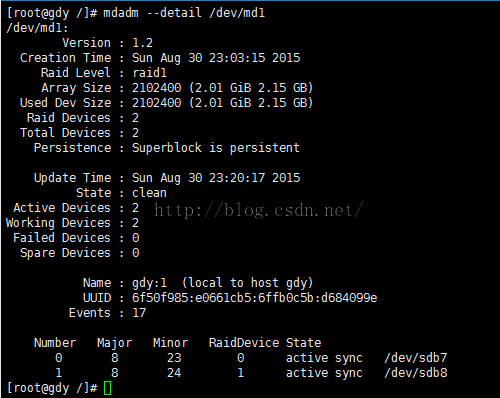Click the Update Time date value
The image size is (500, 398).
[x=216, y=178]
